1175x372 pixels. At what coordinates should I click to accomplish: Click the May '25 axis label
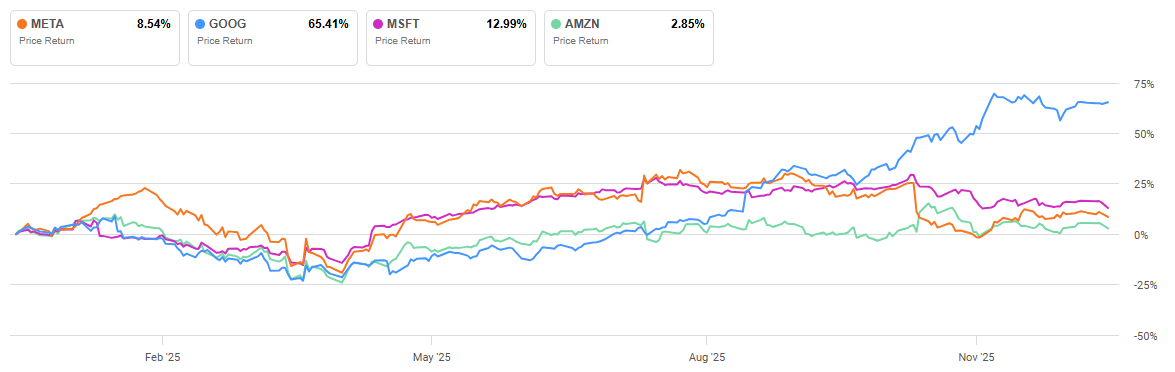click(432, 356)
